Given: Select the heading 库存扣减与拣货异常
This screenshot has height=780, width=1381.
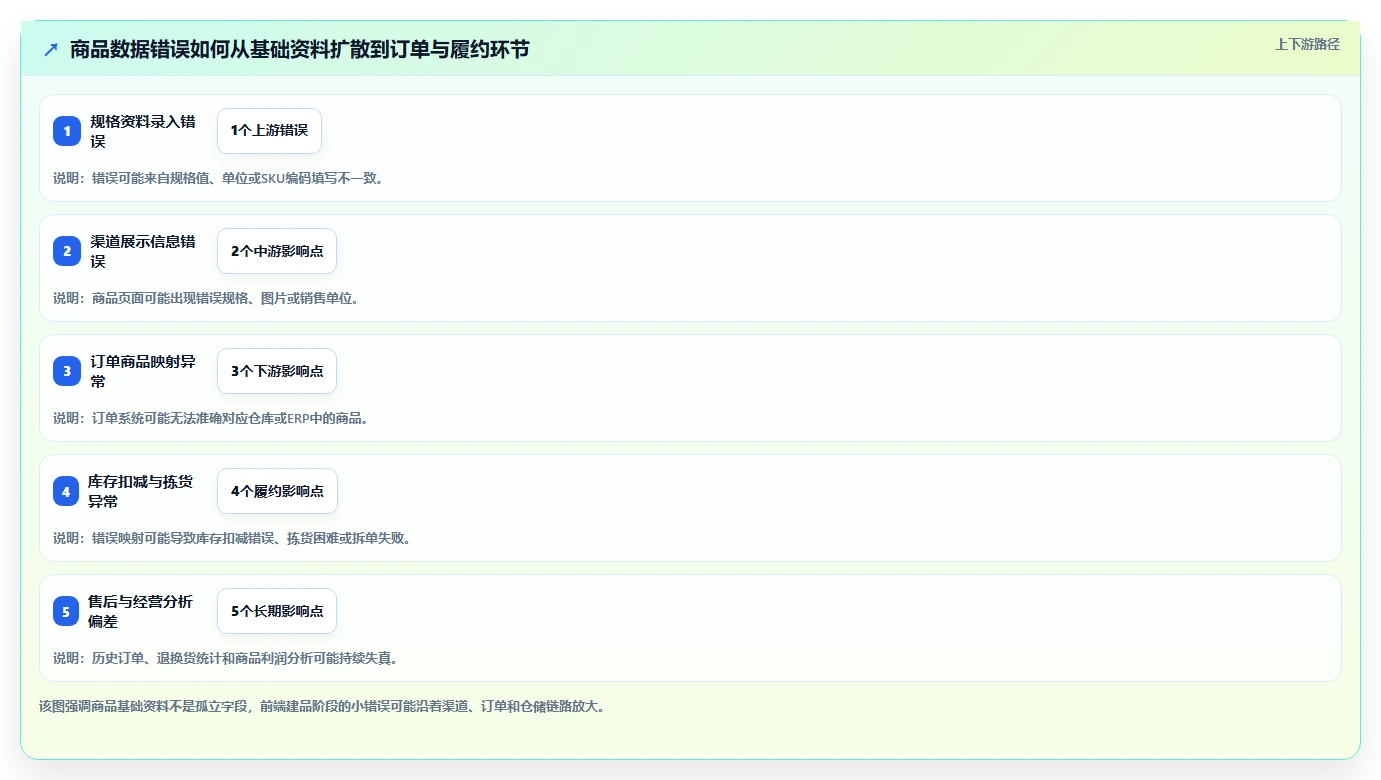Looking at the screenshot, I should coord(141,491).
